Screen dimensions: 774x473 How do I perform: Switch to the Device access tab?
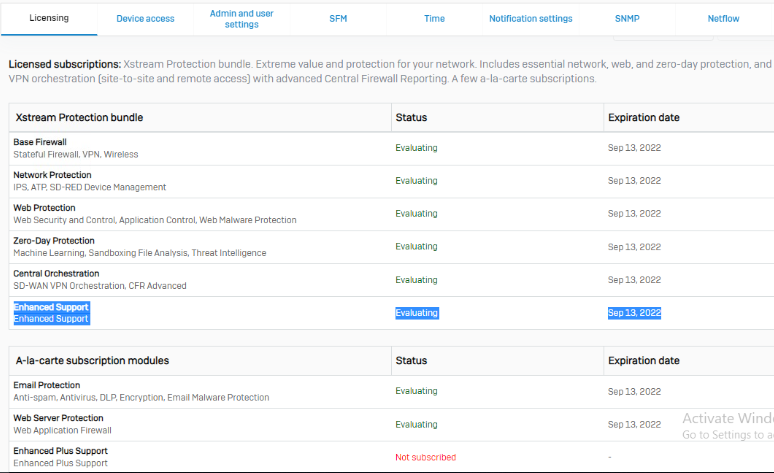tap(145, 19)
